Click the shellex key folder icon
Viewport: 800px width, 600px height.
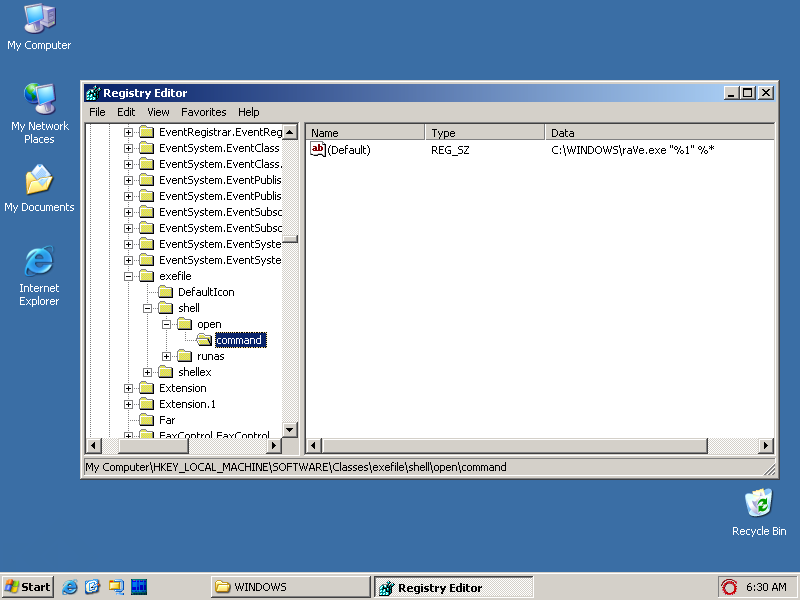point(165,372)
